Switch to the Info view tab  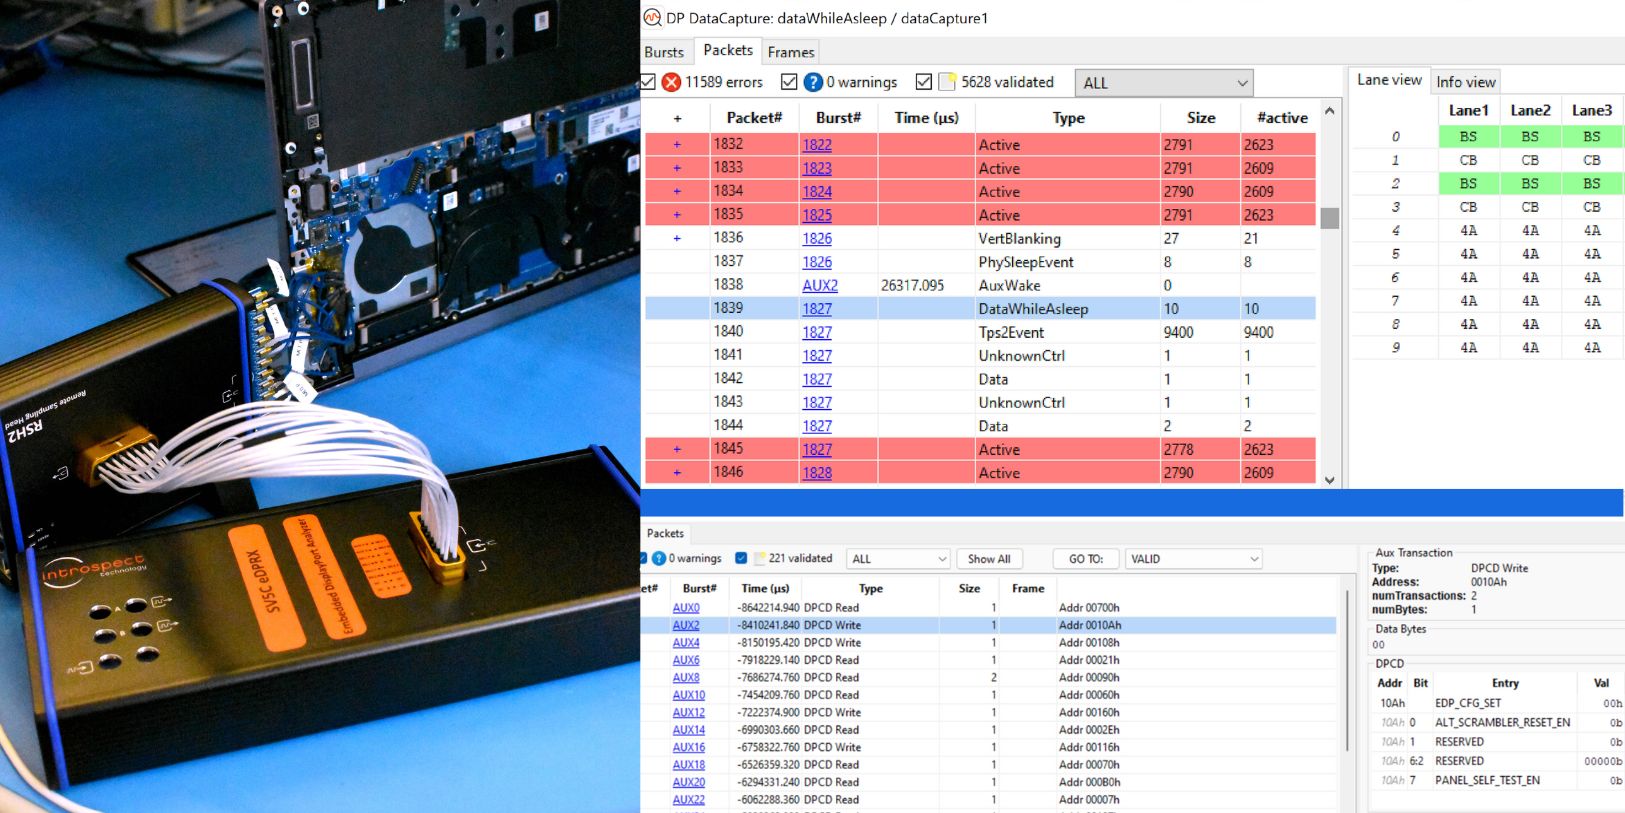coord(1466,82)
